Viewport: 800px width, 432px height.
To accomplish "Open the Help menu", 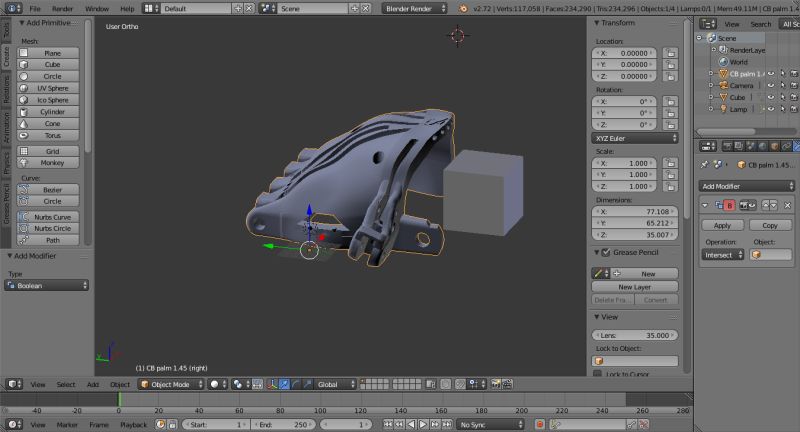I will point(127,9).
